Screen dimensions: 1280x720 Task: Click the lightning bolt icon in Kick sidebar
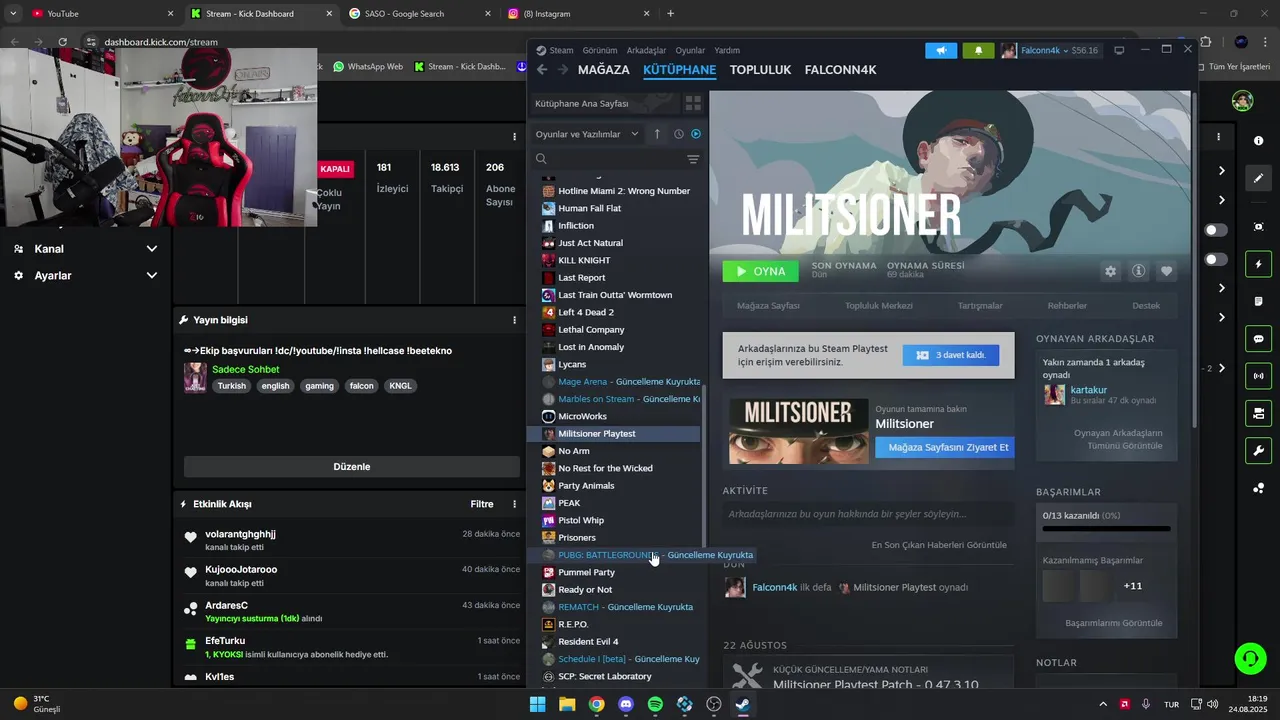coord(1259,264)
